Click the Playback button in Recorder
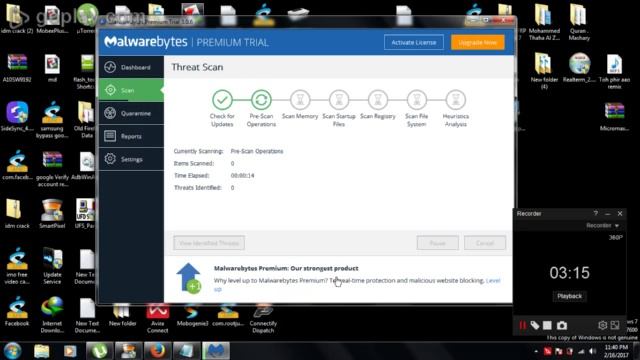640x360 pixels. pyautogui.click(x=569, y=296)
